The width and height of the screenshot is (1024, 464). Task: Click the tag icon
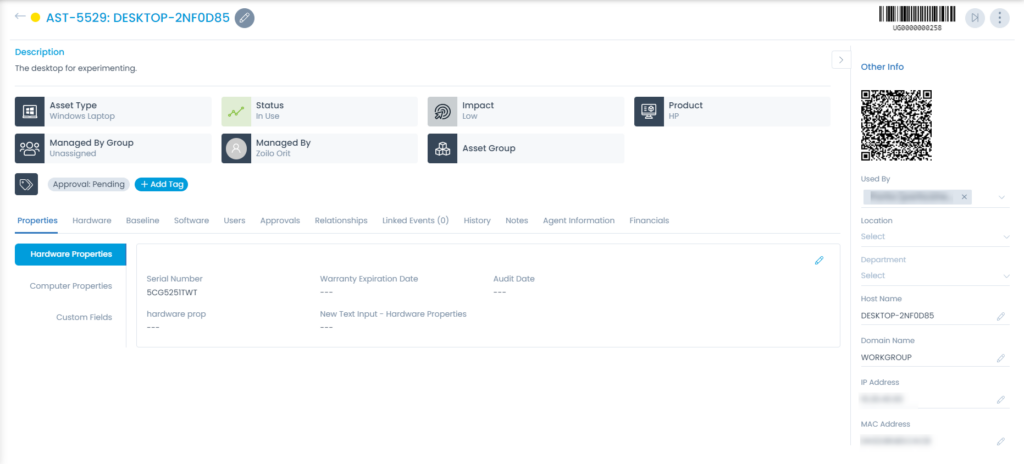click(26, 184)
